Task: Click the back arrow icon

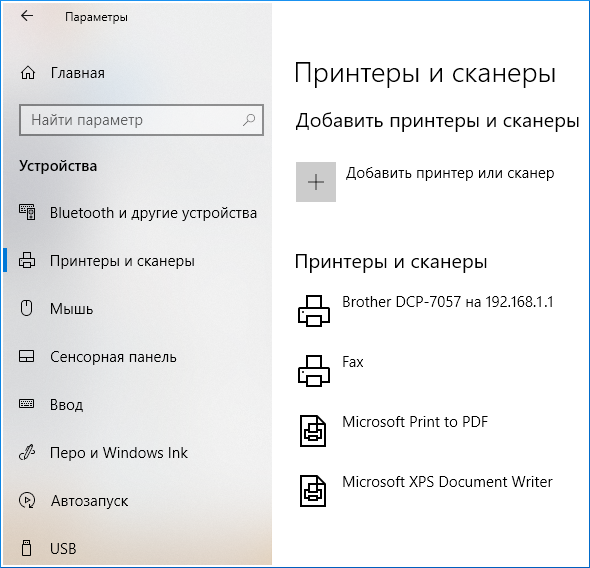Action: [x=27, y=16]
